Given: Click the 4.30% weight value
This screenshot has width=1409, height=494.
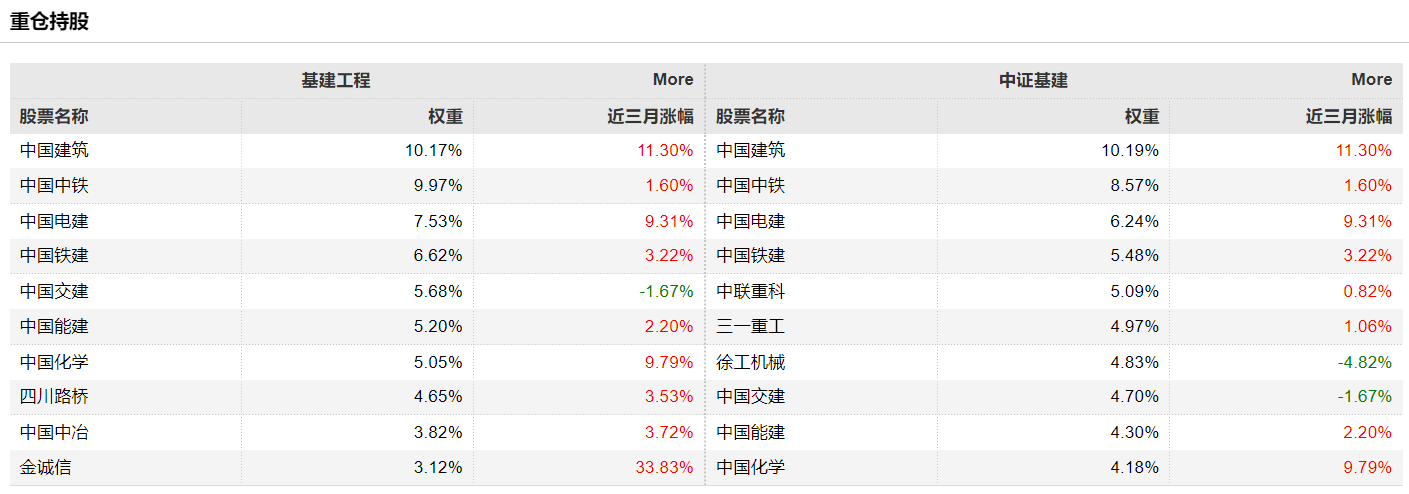Looking at the screenshot, I should coord(1135,432).
